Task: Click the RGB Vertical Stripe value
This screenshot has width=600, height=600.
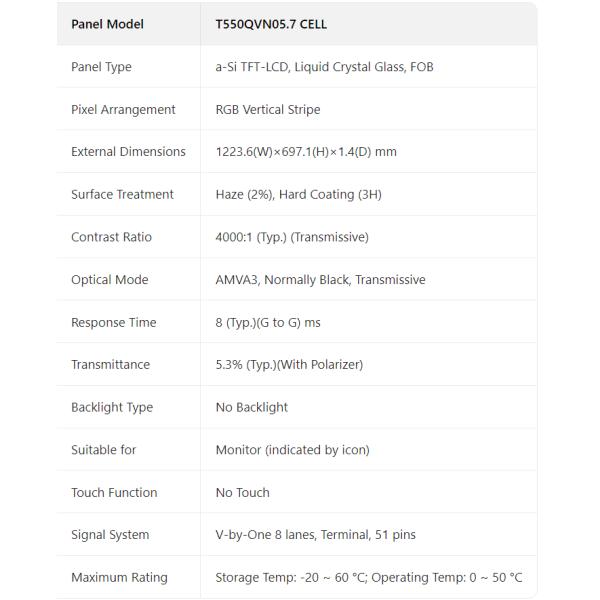Action: (268, 110)
